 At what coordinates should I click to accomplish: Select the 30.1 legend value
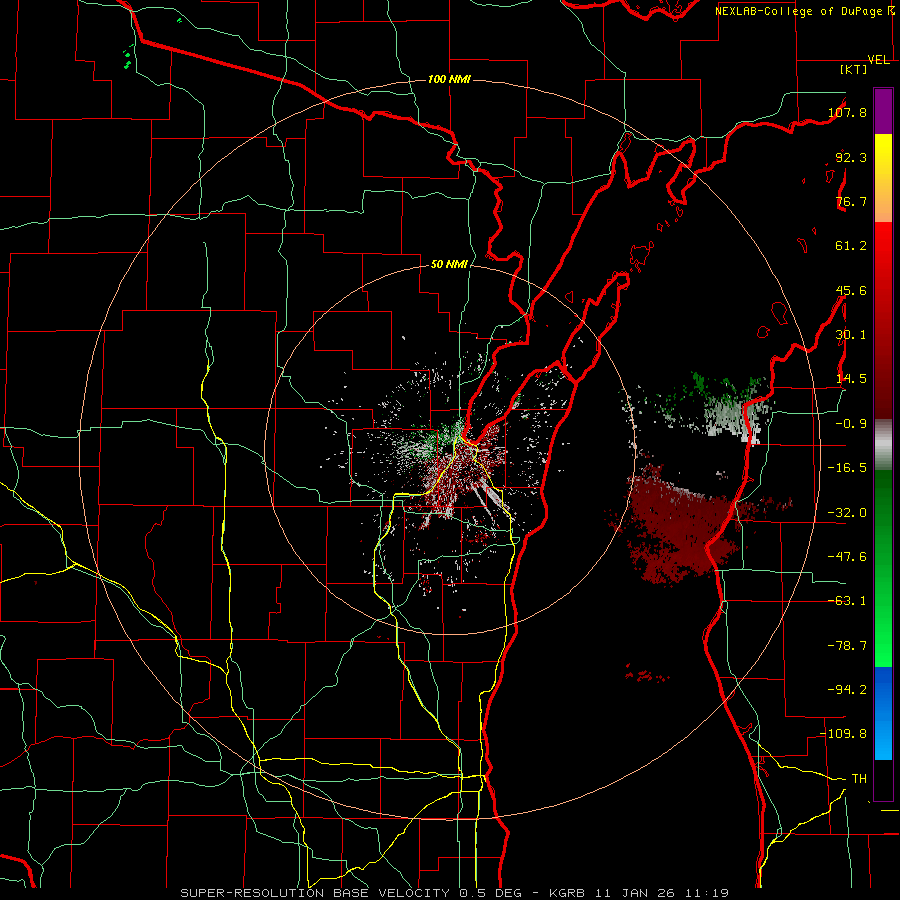click(851, 335)
